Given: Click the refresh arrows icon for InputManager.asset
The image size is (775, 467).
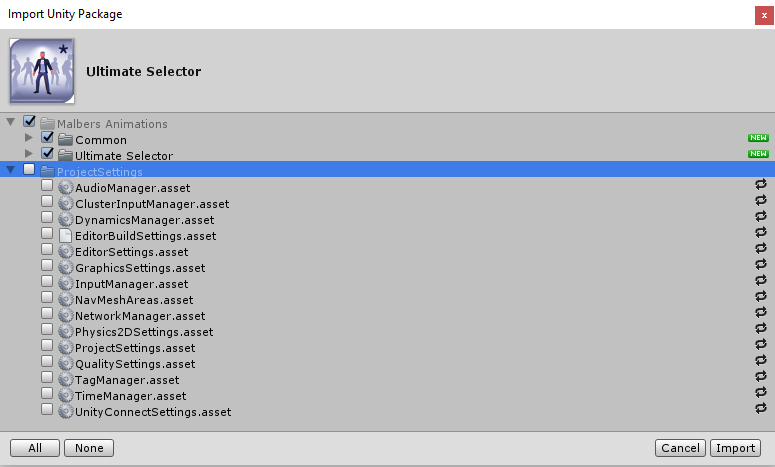Looking at the screenshot, I should point(761,280).
